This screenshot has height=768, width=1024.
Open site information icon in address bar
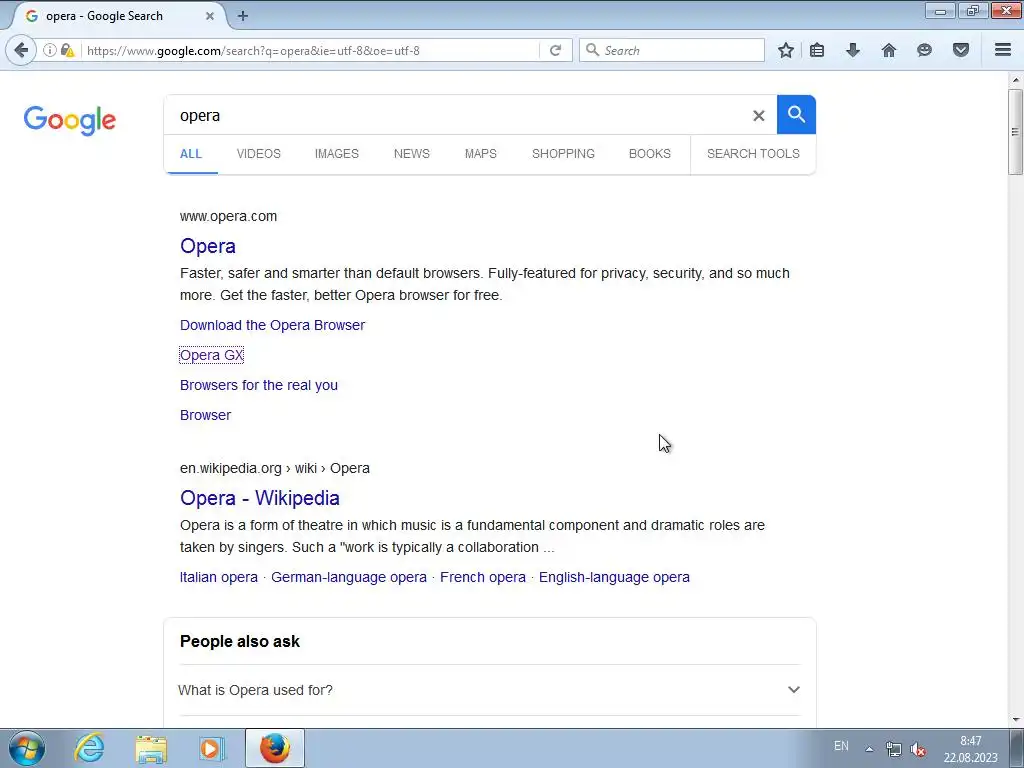point(50,50)
